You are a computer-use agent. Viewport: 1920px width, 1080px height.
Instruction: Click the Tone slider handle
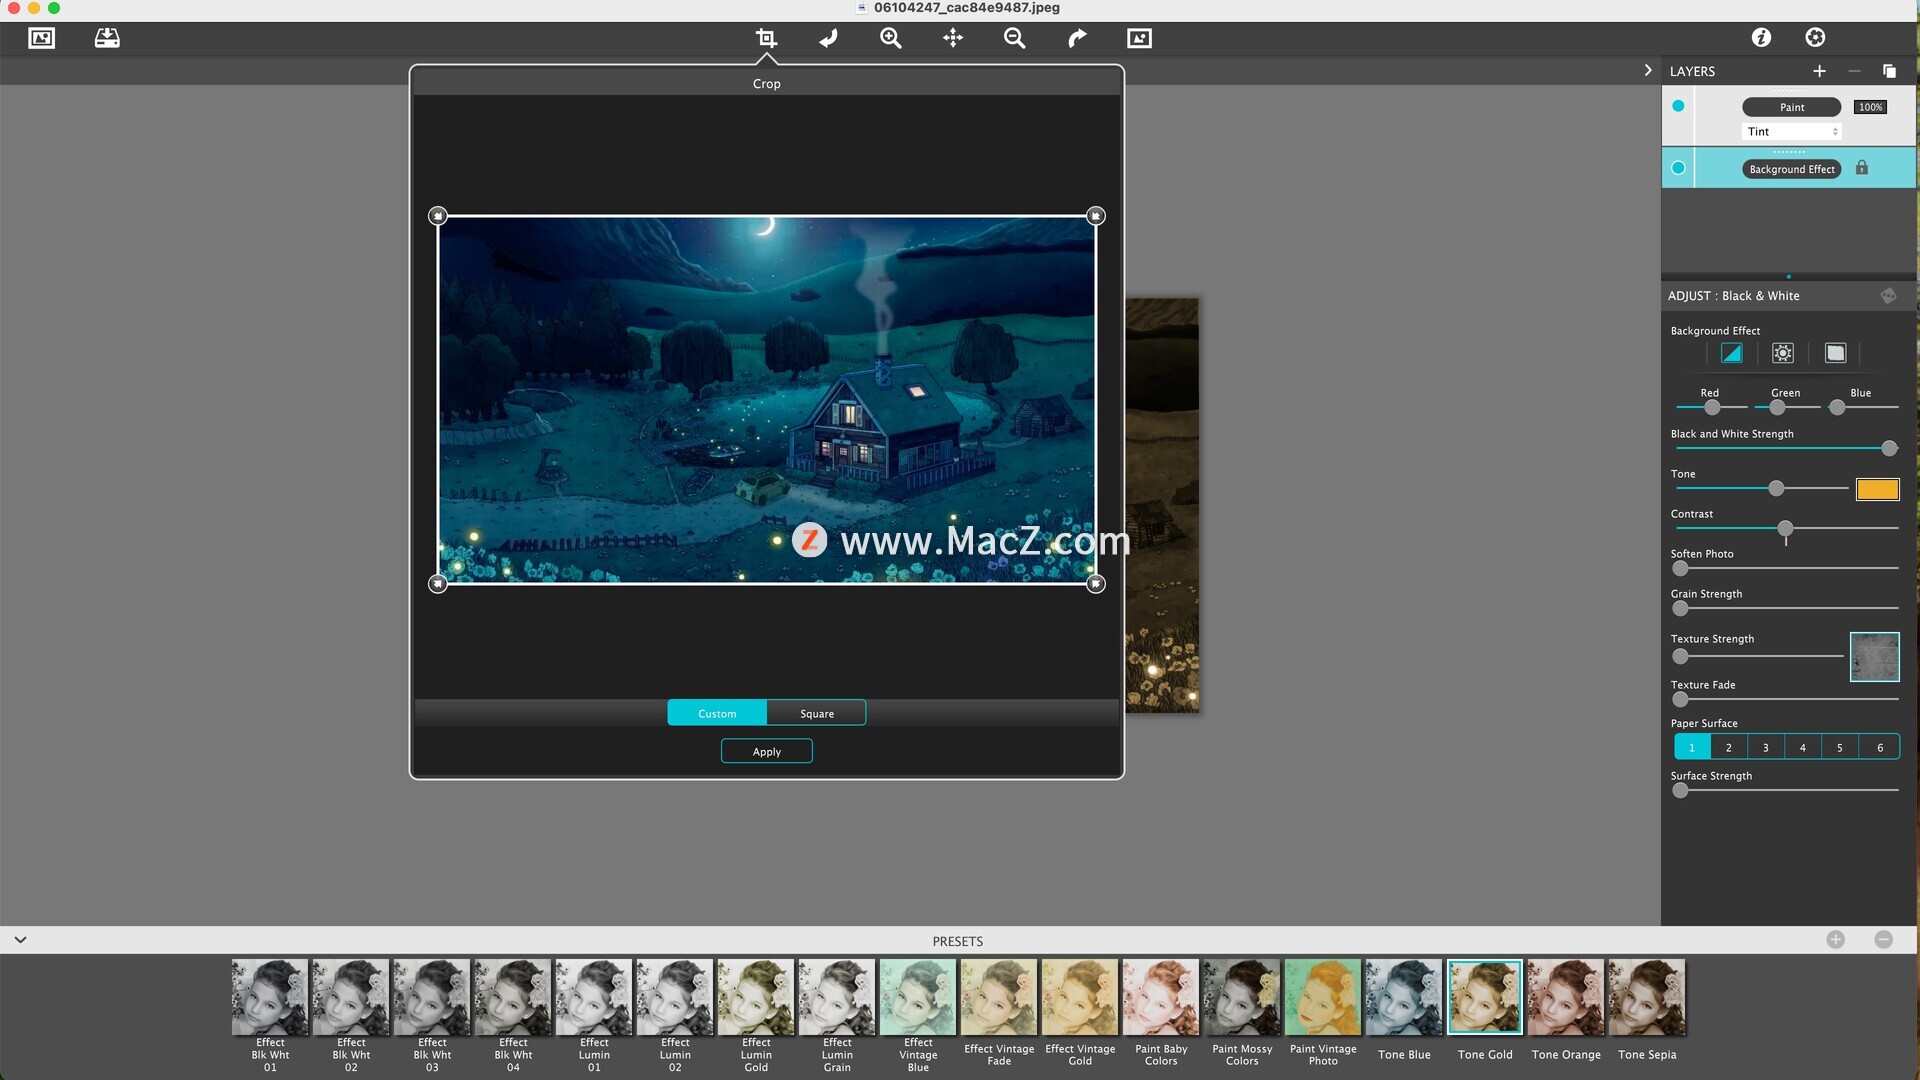tap(1776, 488)
